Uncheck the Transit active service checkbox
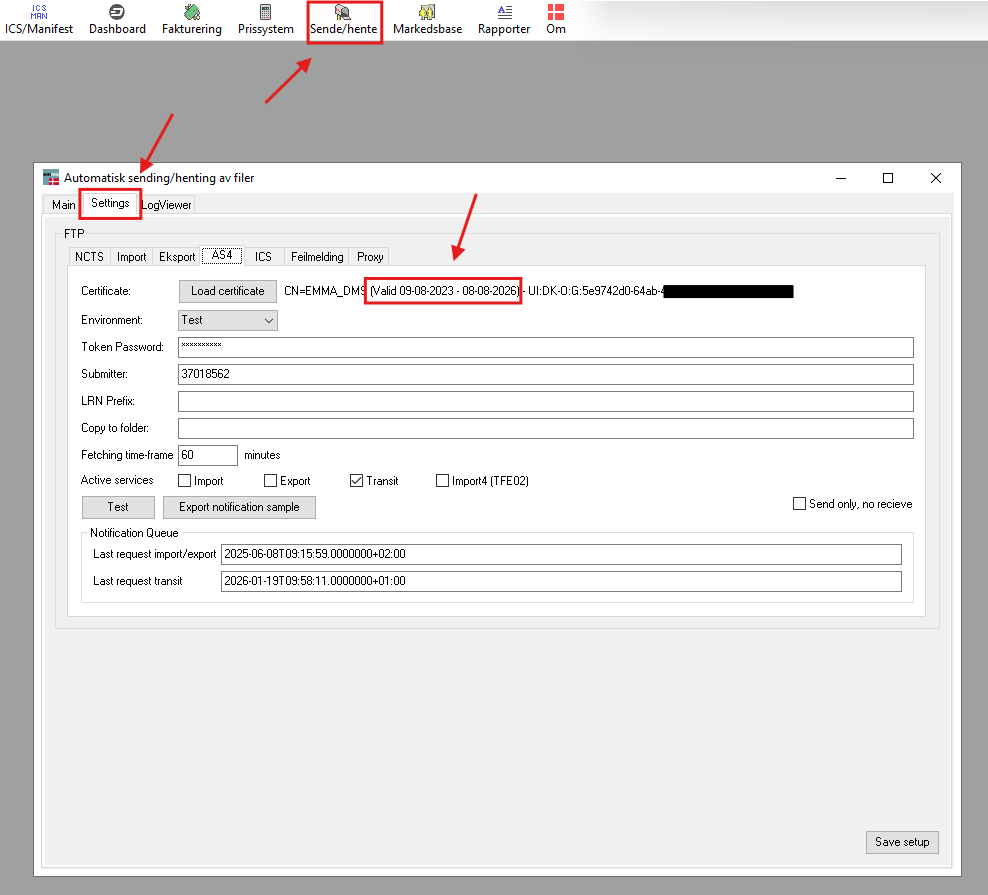Screen dimensions: 988x895 [356, 481]
